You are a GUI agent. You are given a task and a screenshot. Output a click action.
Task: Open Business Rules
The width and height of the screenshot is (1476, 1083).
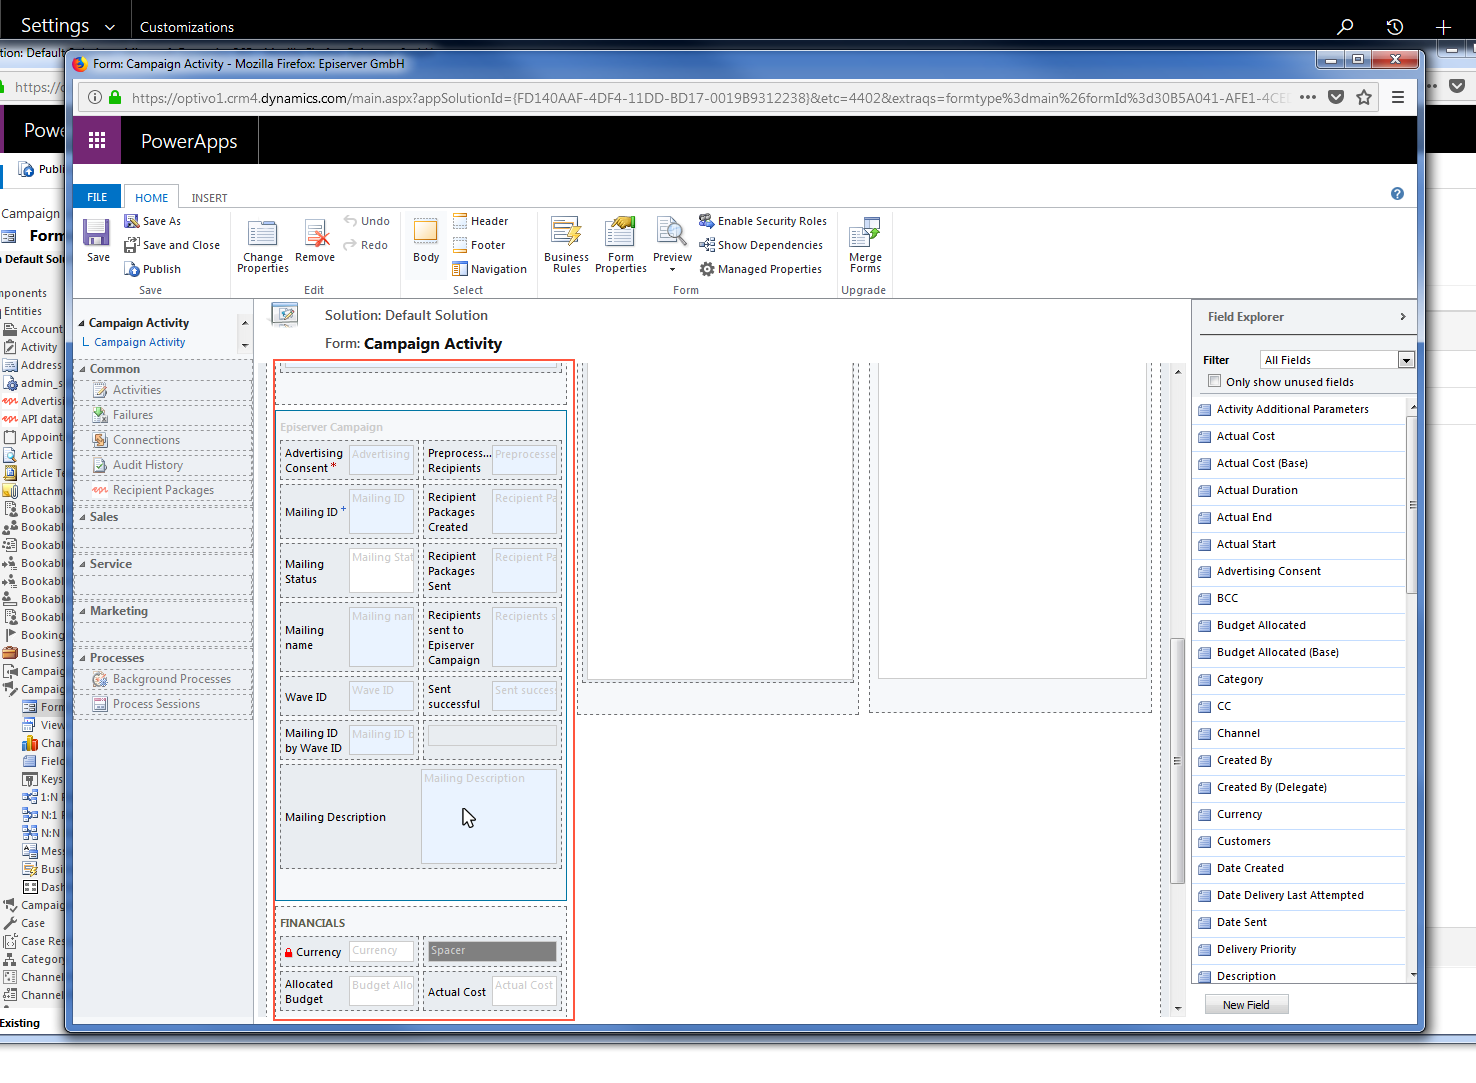click(567, 246)
